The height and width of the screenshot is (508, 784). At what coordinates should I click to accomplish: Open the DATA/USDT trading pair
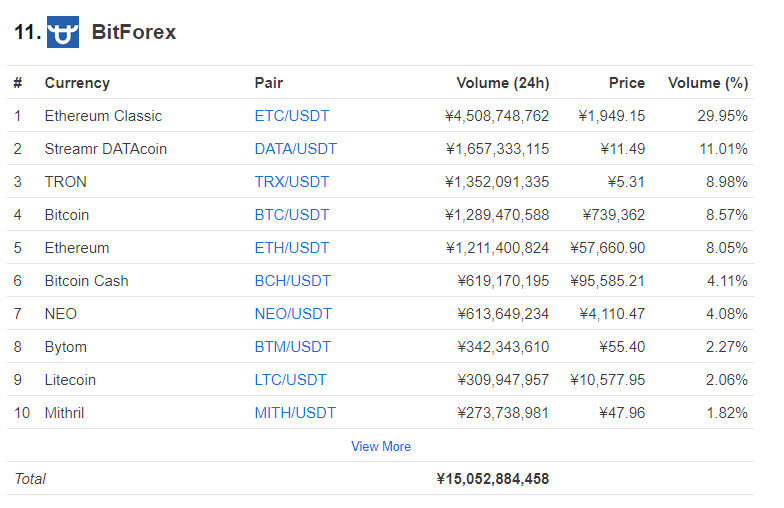pyautogui.click(x=295, y=149)
